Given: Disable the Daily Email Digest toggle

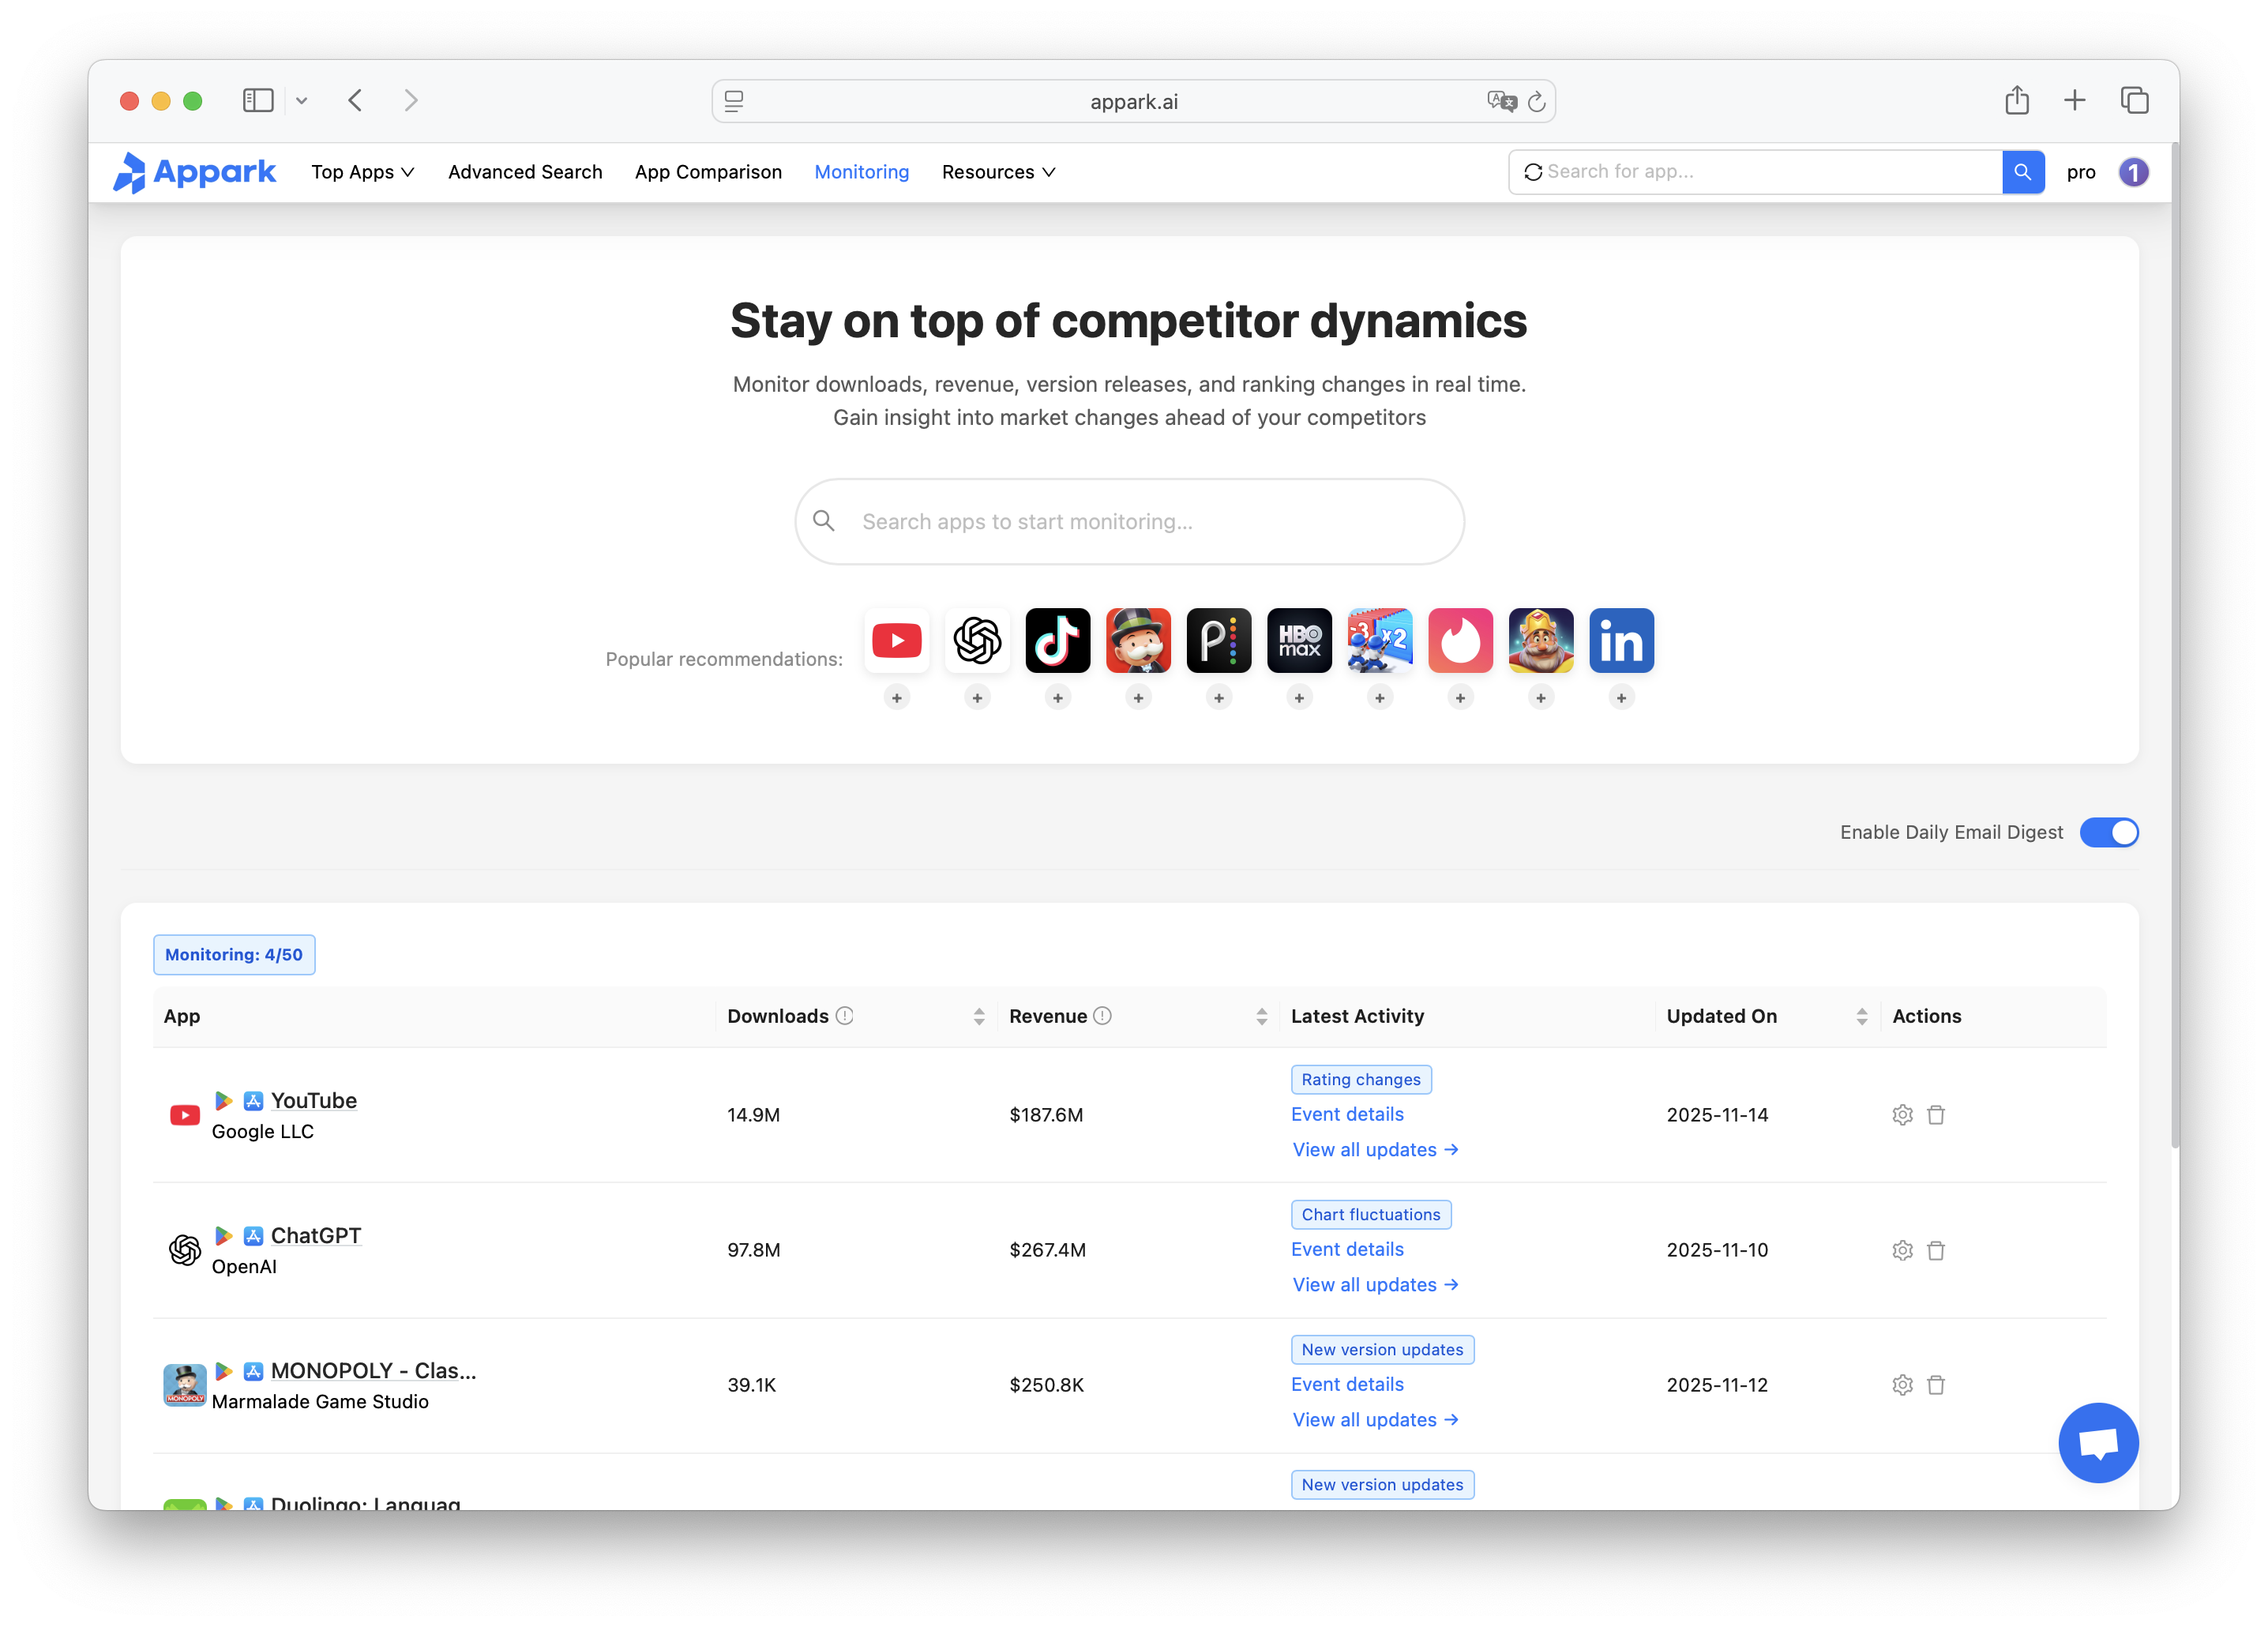Looking at the screenshot, I should (x=2110, y=832).
